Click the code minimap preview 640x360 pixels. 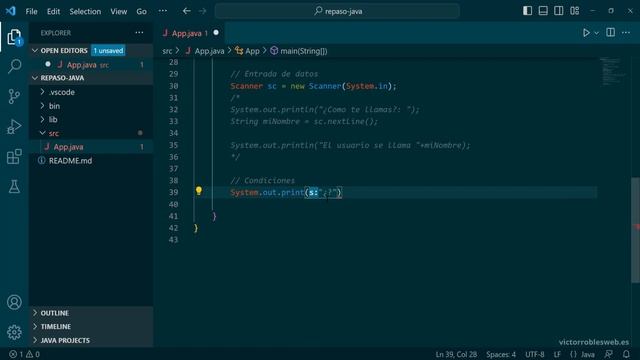click(x=613, y=71)
